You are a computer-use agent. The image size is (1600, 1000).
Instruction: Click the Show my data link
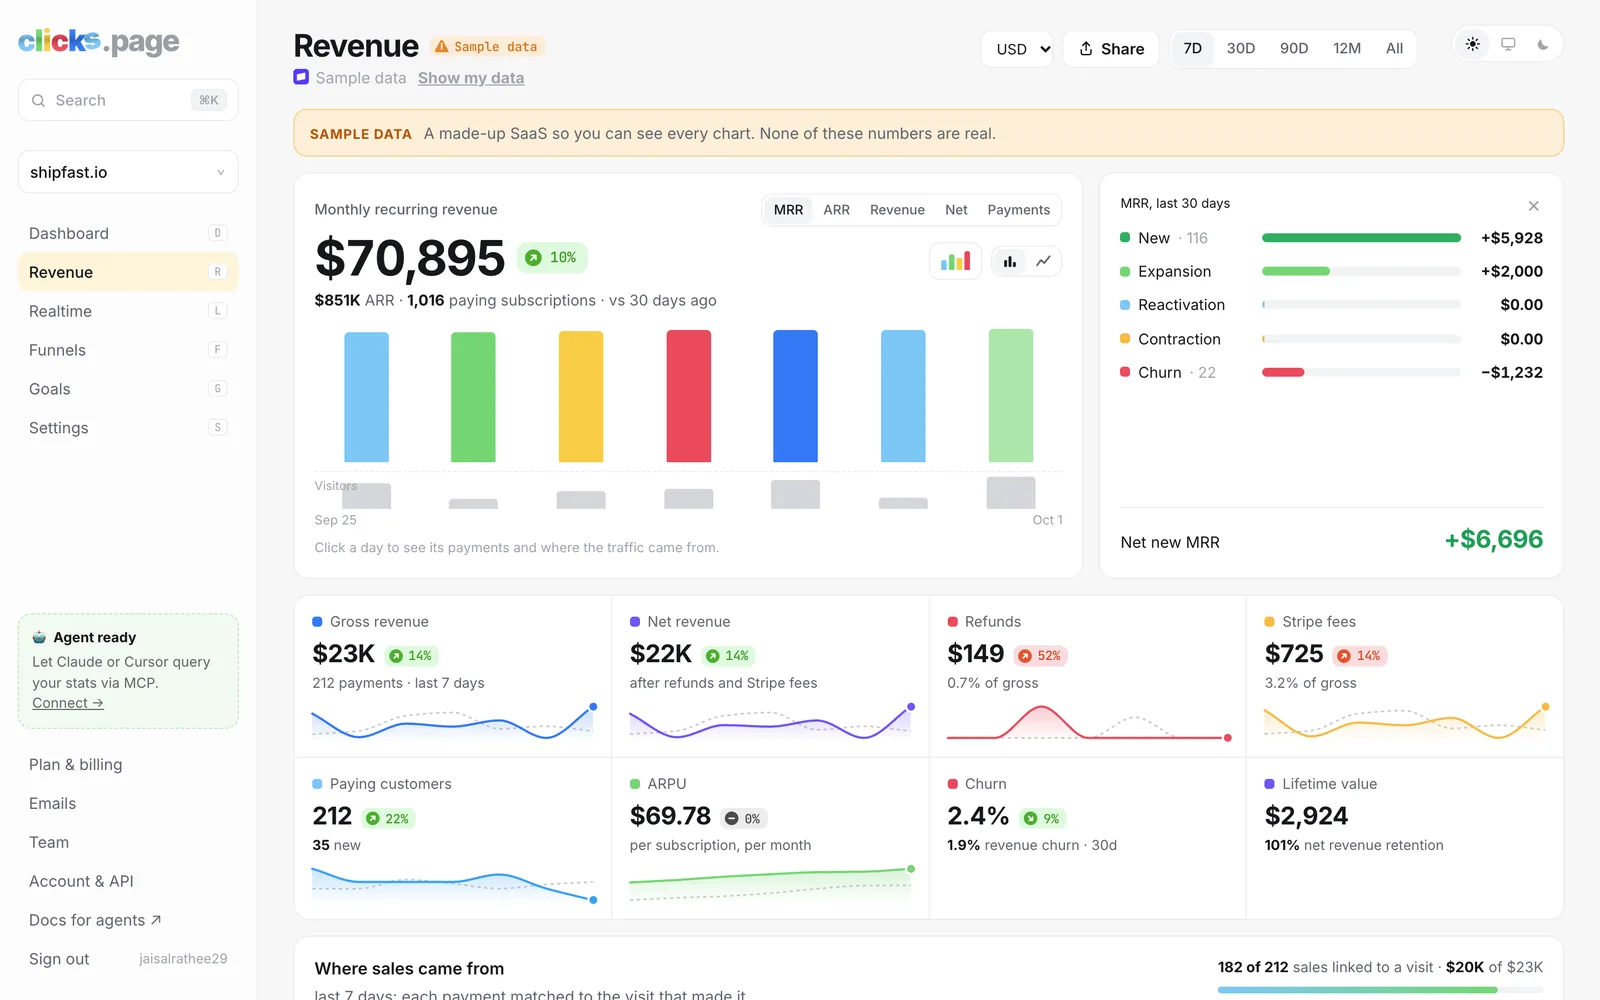click(471, 78)
